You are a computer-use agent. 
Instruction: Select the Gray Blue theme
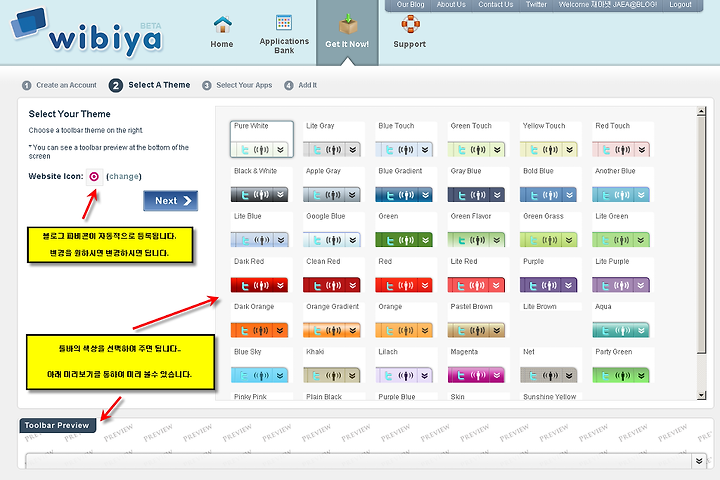click(478, 185)
